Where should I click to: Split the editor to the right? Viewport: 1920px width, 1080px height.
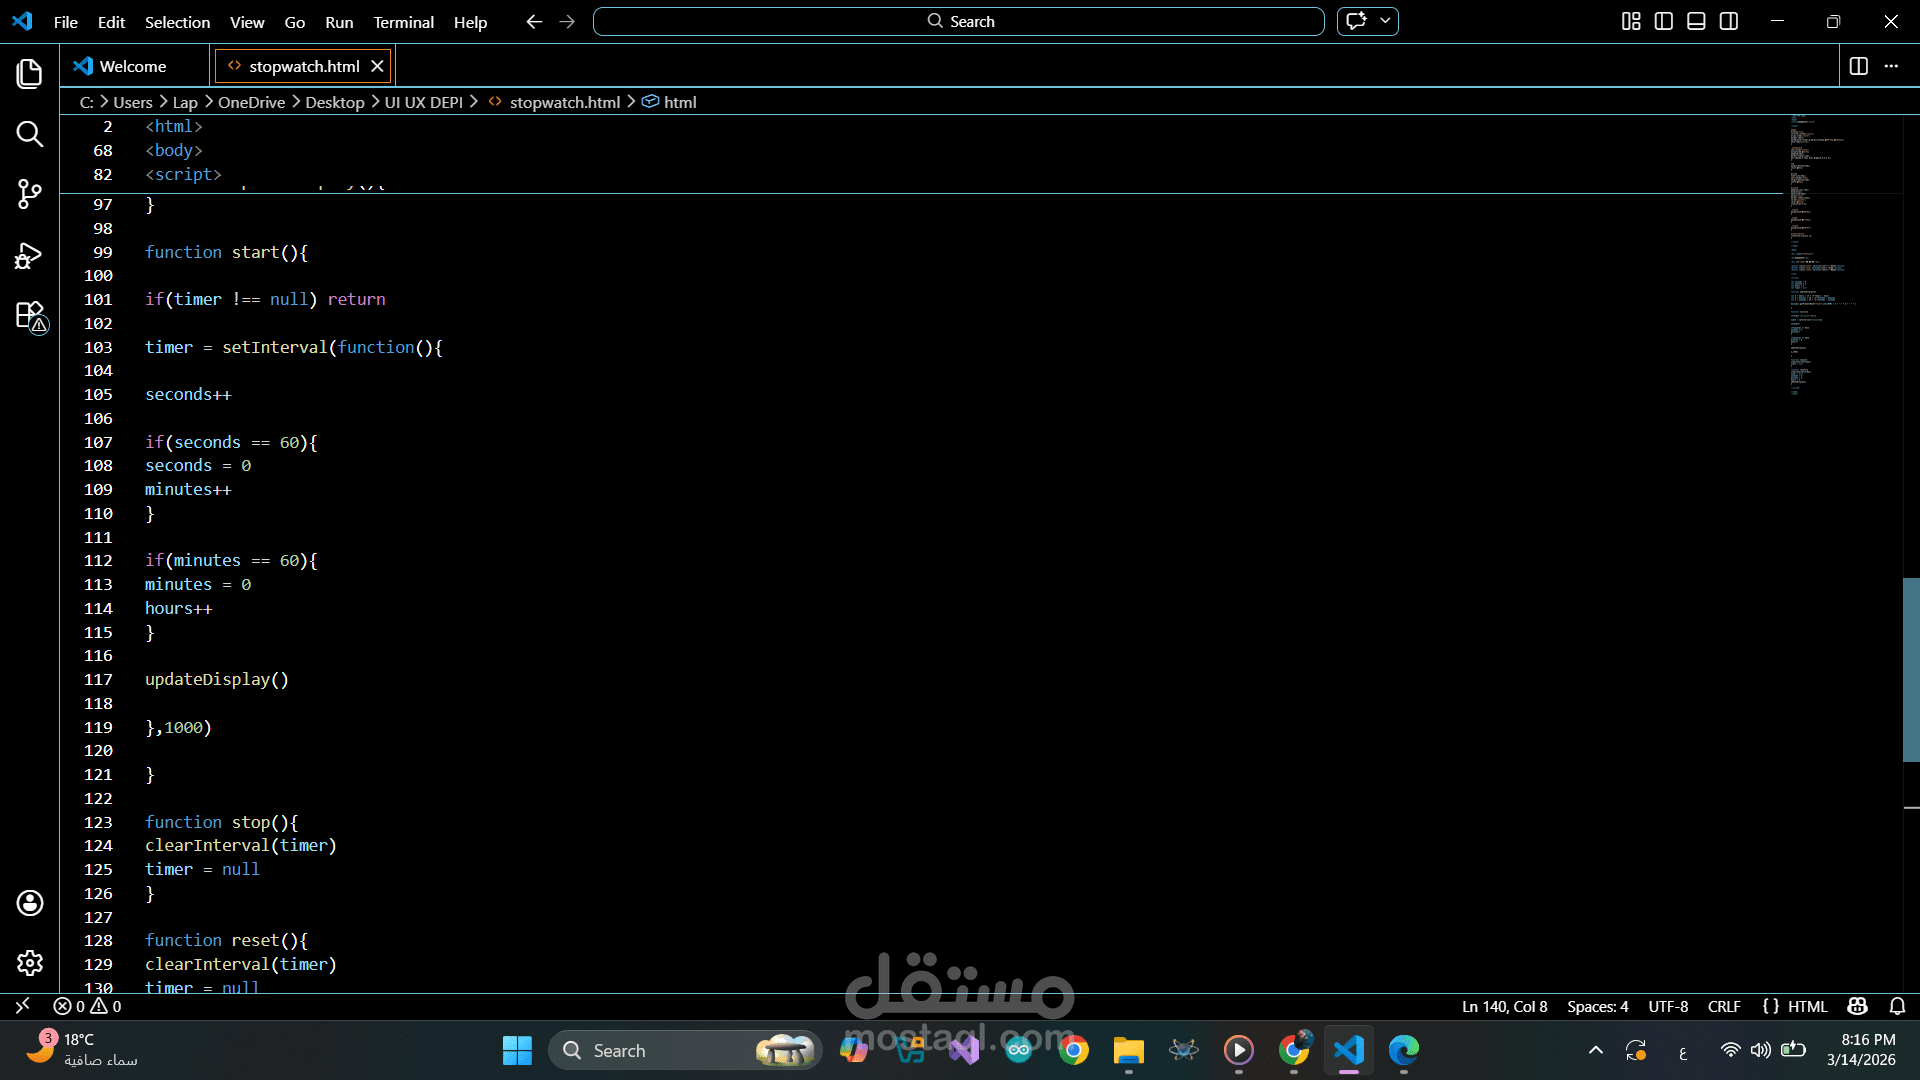(1858, 66)
